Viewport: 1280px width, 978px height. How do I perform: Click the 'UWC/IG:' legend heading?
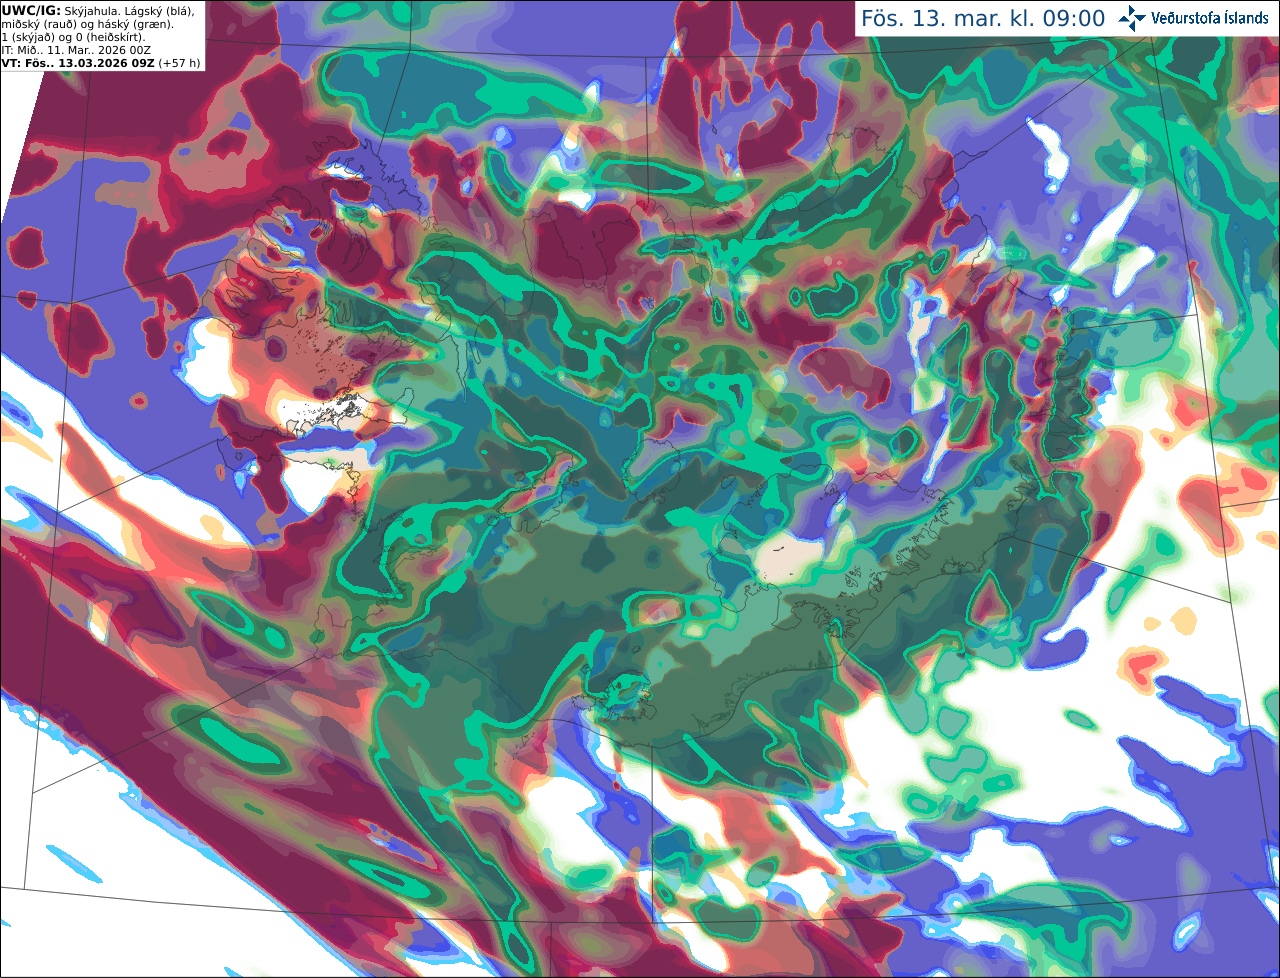(30, 10)
